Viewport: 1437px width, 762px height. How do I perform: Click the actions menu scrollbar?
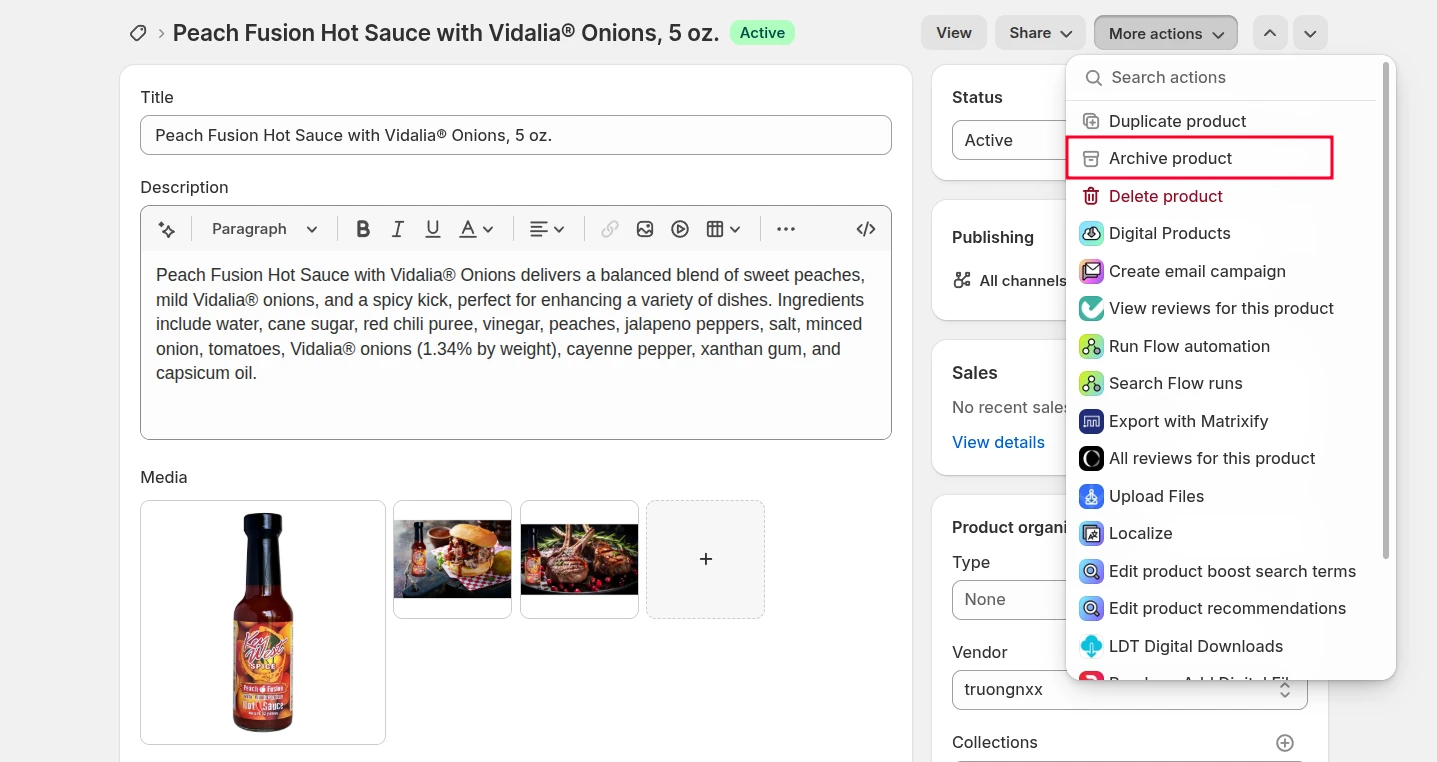1385,310
